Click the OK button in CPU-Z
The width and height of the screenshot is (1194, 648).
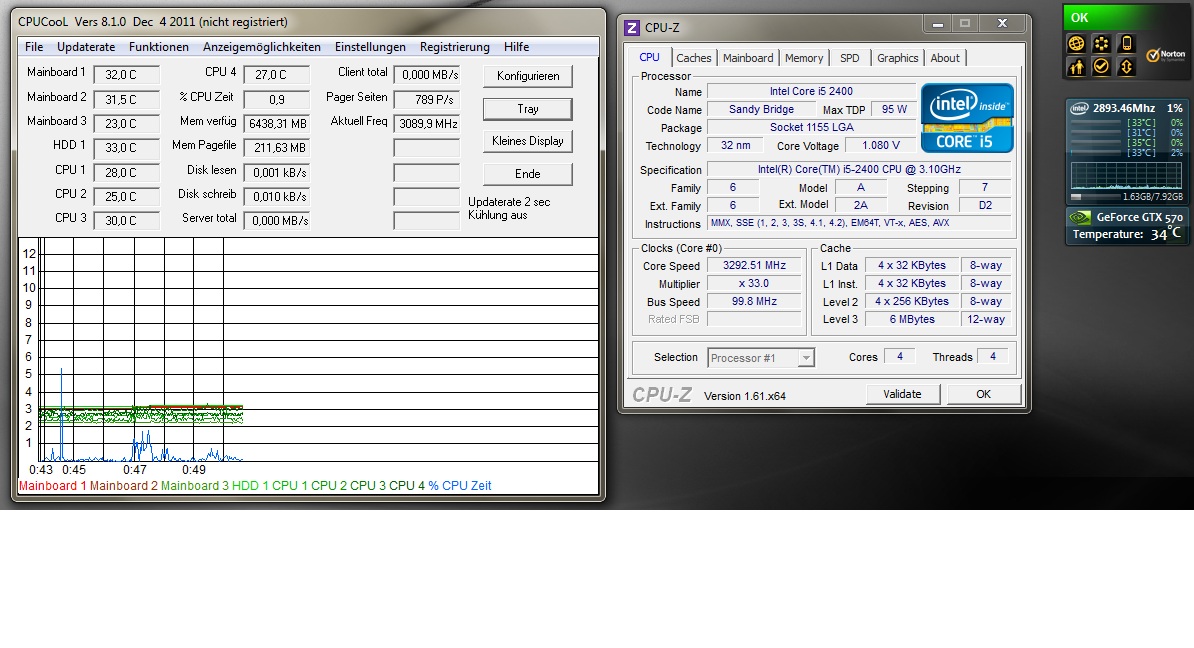983,394
